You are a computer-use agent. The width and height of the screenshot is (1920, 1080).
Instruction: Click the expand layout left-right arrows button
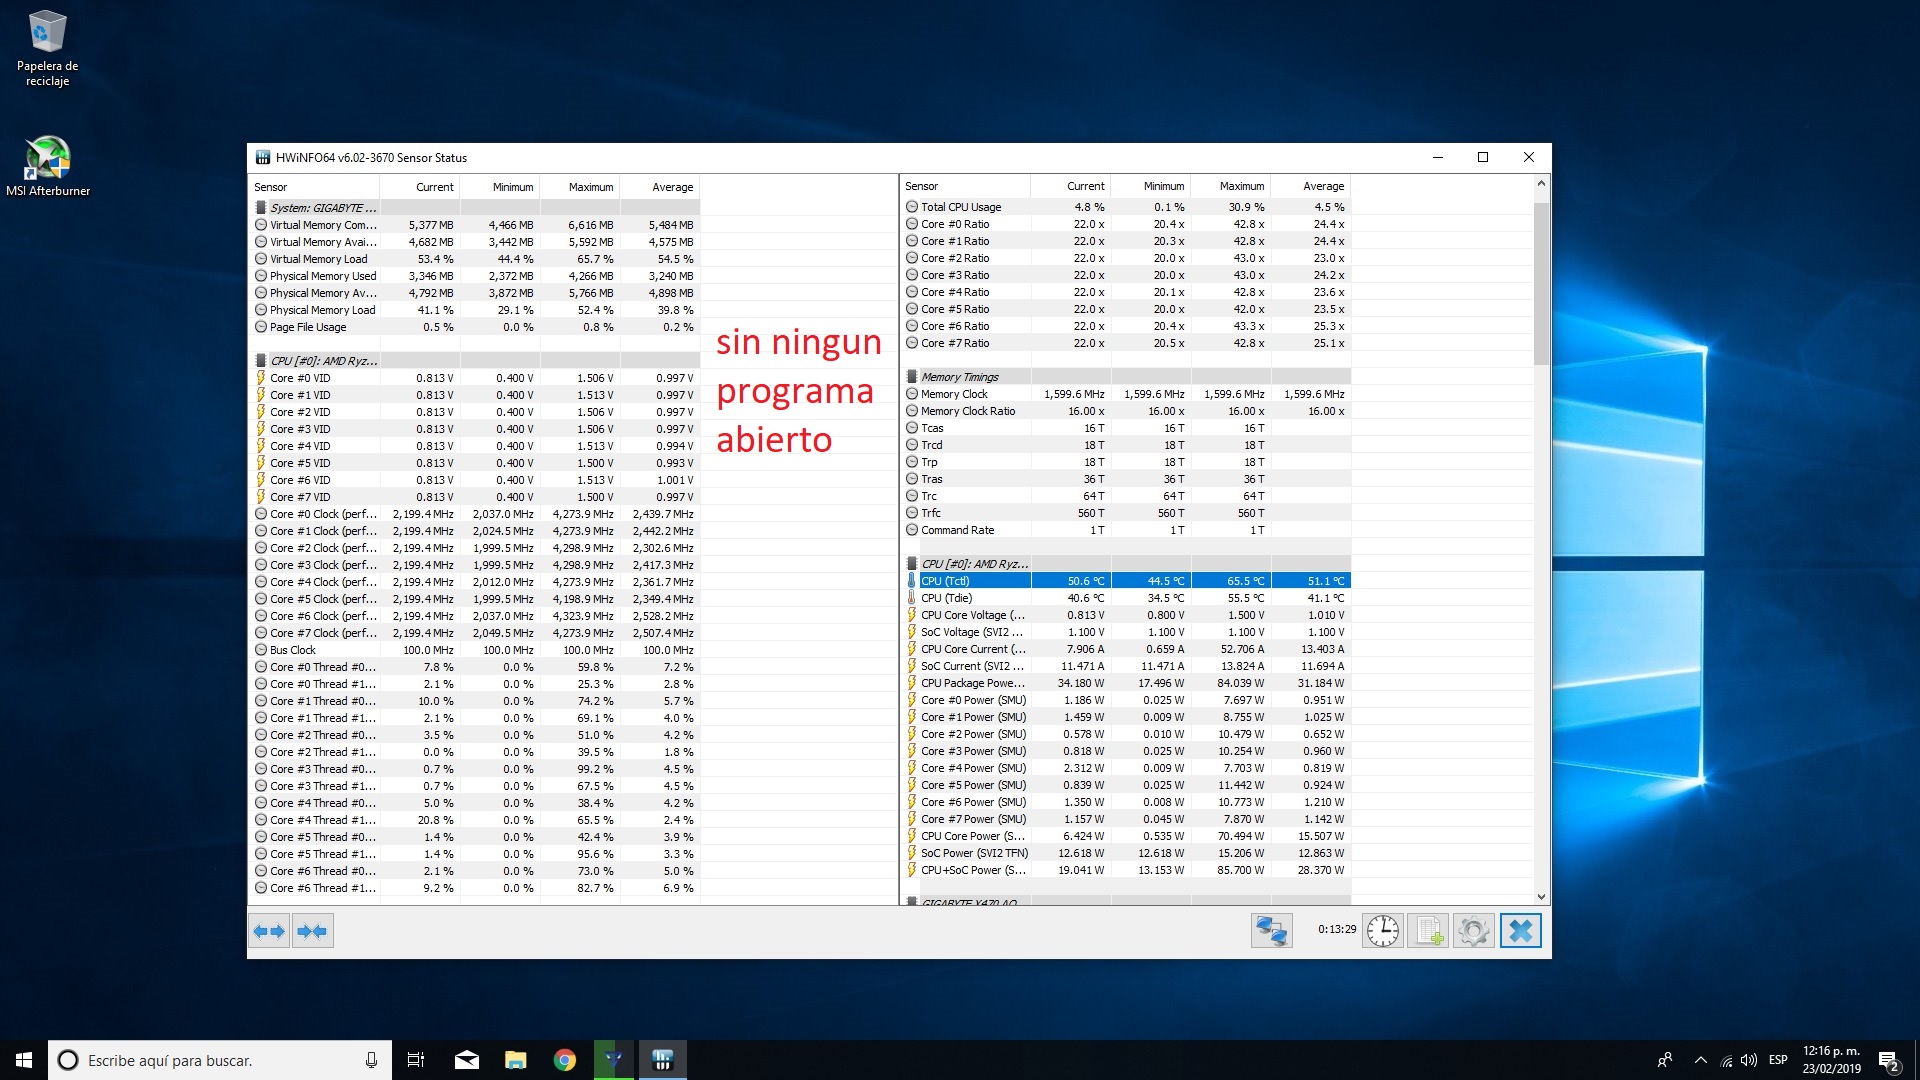(269, 931)
